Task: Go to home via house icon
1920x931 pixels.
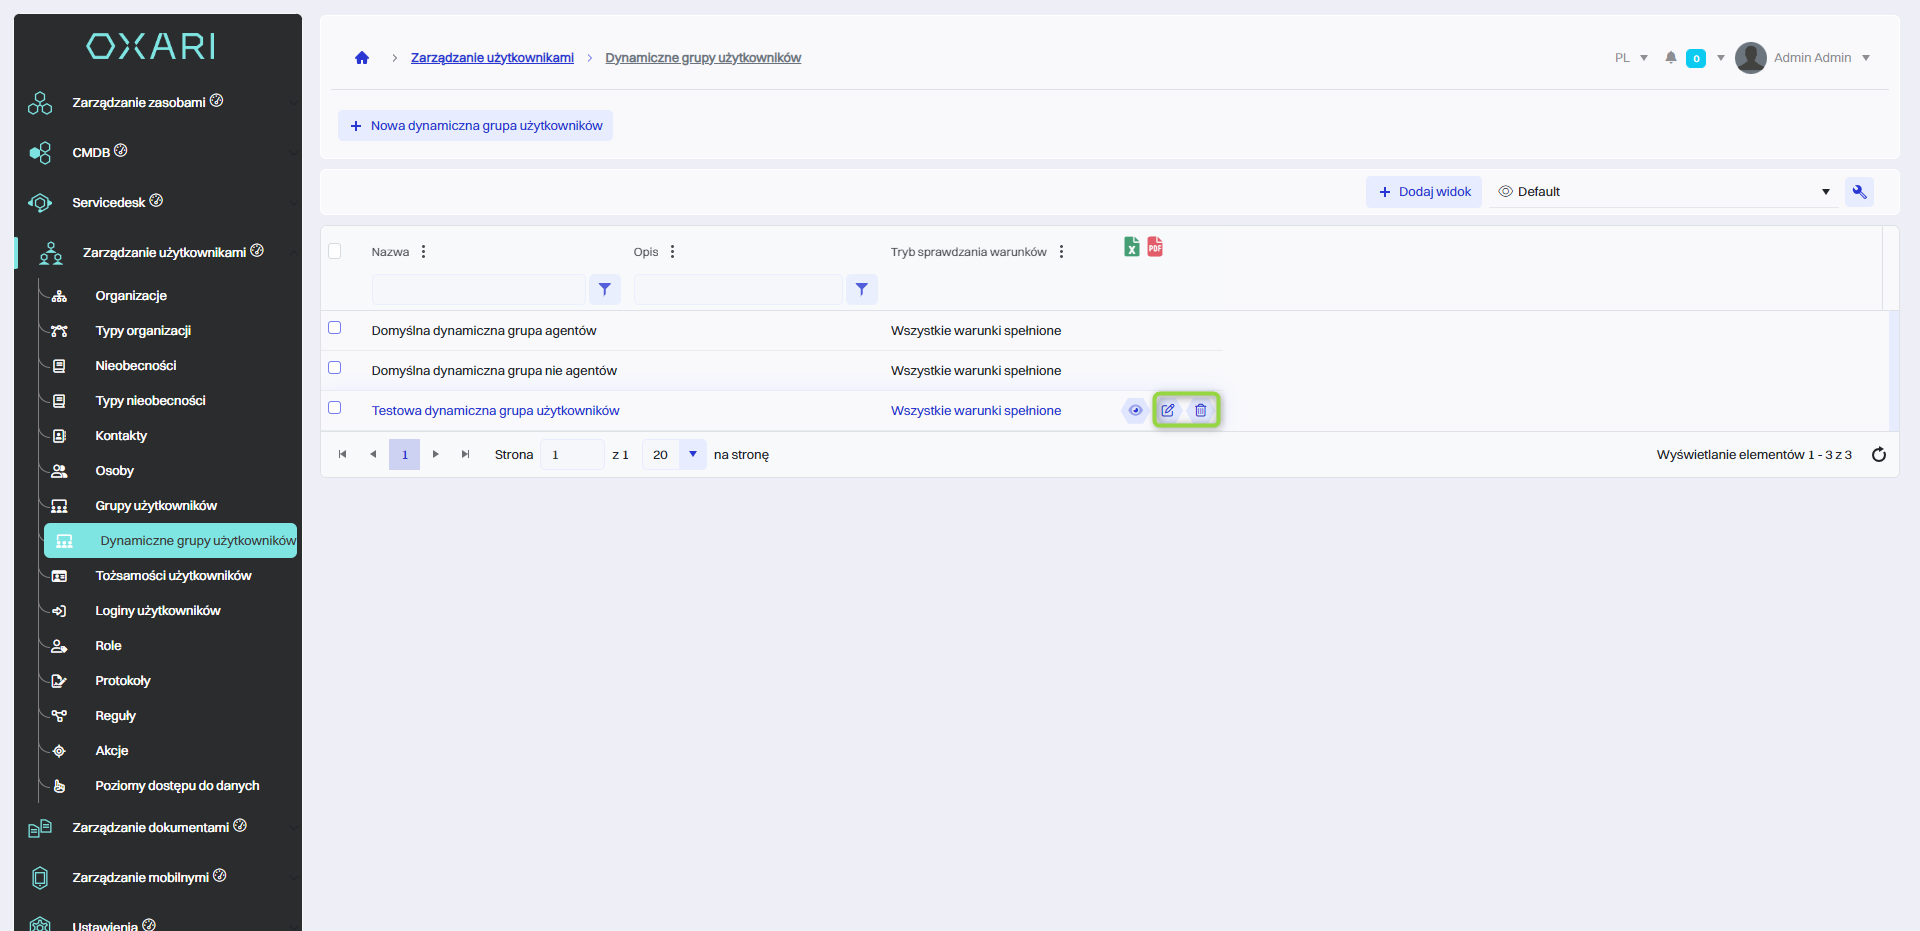Action: click(362, 58)
